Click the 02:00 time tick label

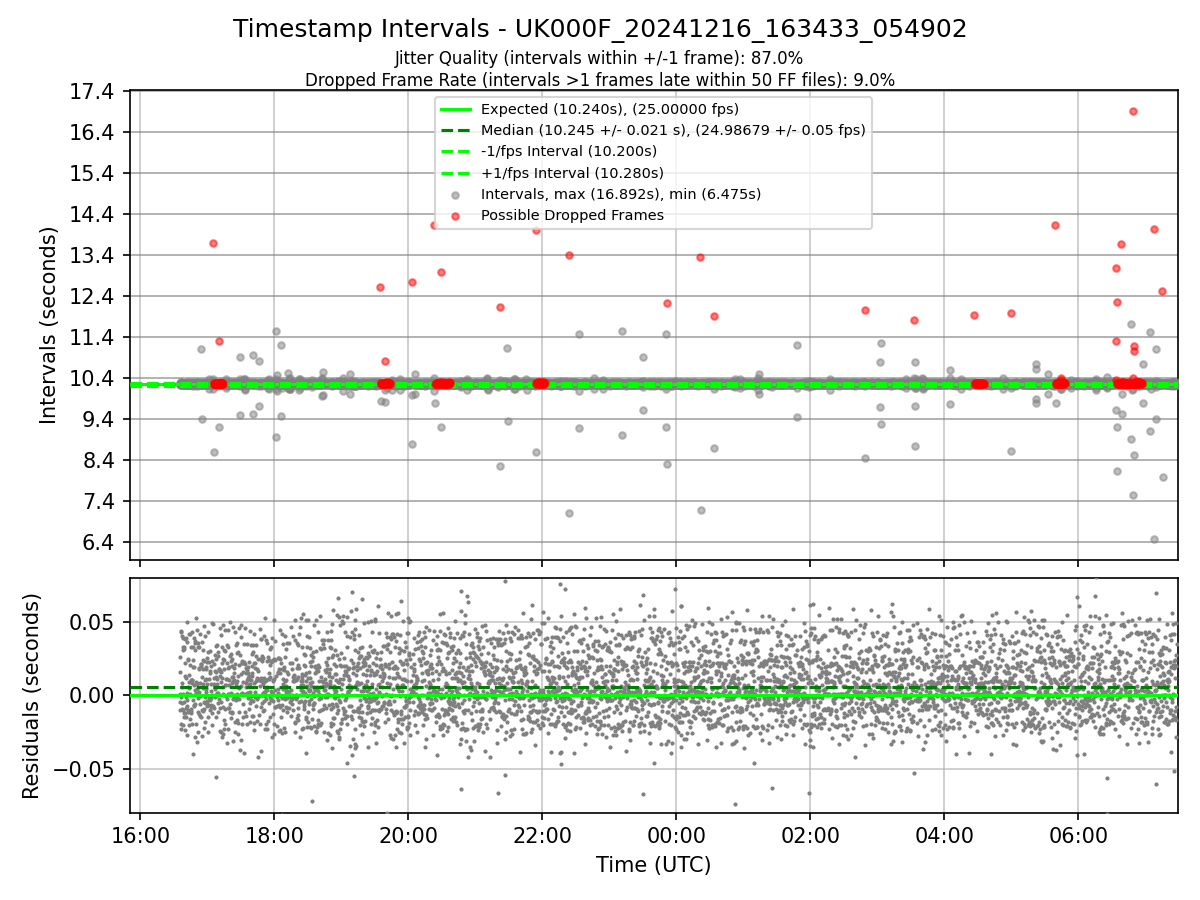[x=810, y=835]
